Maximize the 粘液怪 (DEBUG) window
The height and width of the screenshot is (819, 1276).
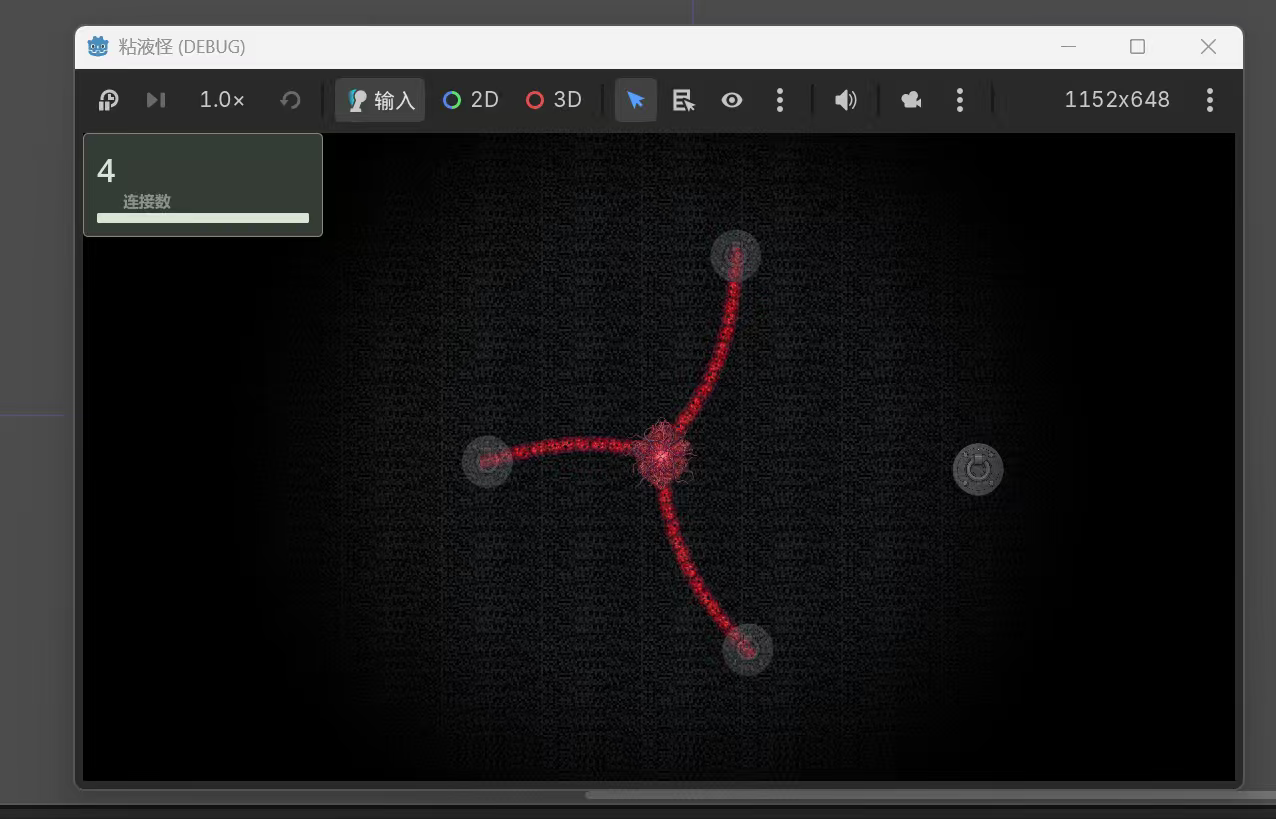tap(1137, 46)
